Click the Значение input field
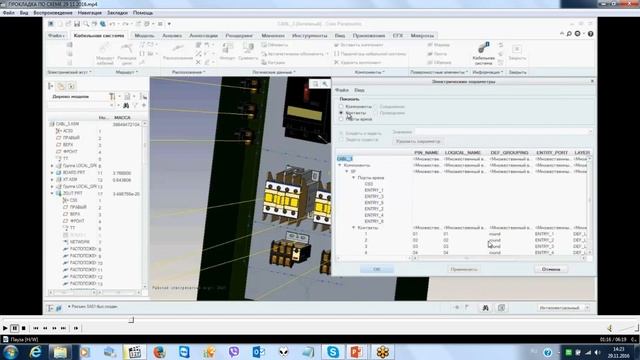Viewport: 640px width, 360px height. click(504, 132)
